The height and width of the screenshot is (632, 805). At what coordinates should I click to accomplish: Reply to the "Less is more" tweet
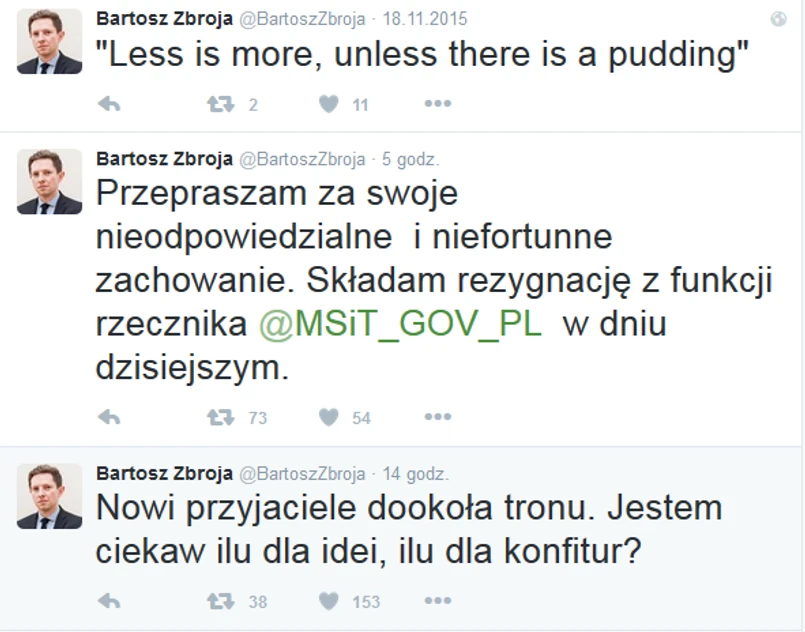pyautogui.click(x=109, y=104)
